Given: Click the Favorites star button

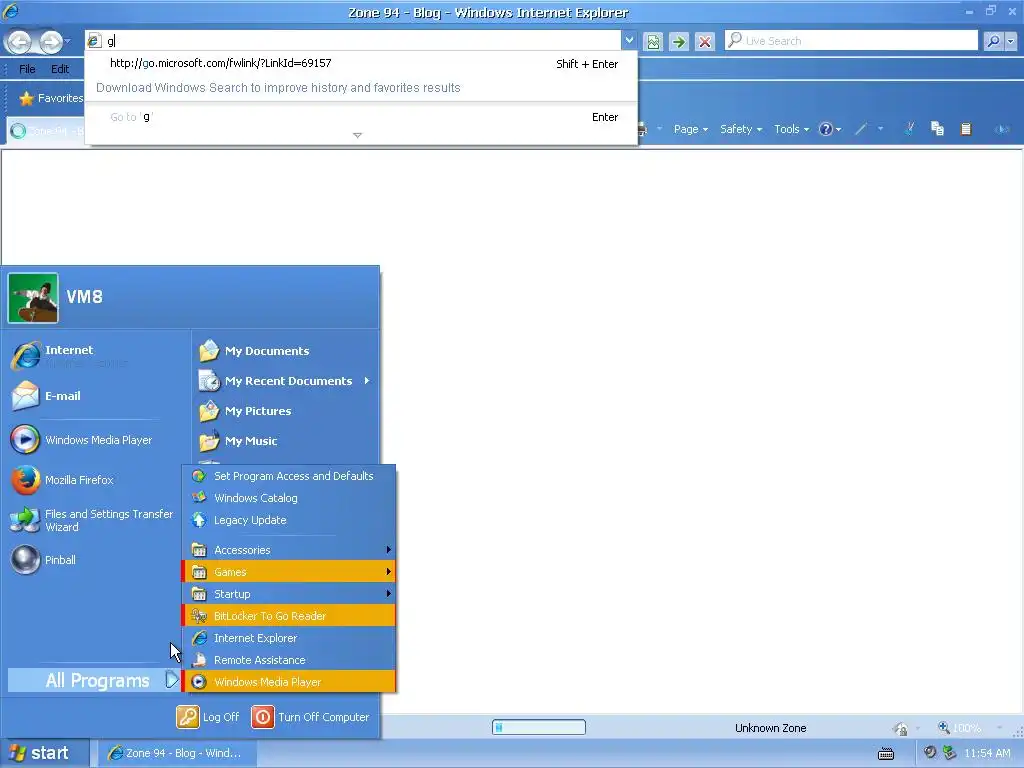Looking at the screenshot, I should (51, 98).
